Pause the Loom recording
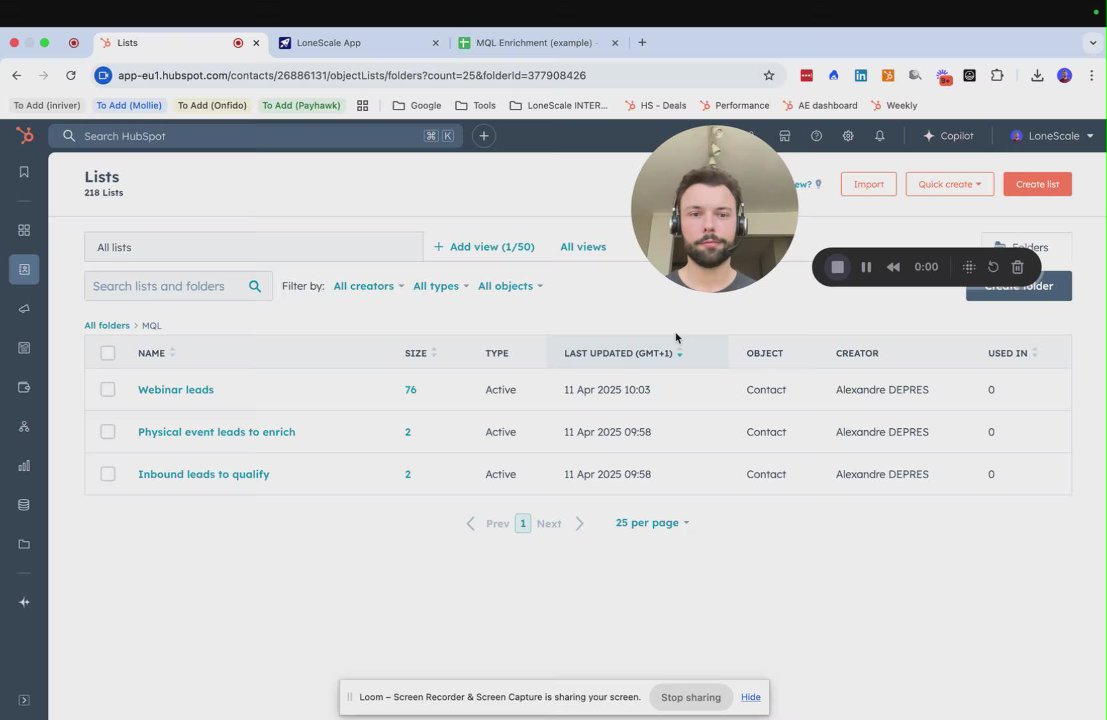The width and height of the screenshot is (1107, 720). tap(866, 267)
